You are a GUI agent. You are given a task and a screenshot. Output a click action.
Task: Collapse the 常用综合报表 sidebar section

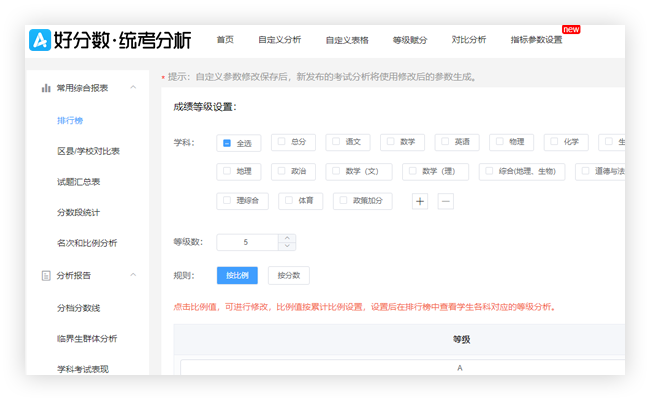pyautogui.click(x=133, y=88)
